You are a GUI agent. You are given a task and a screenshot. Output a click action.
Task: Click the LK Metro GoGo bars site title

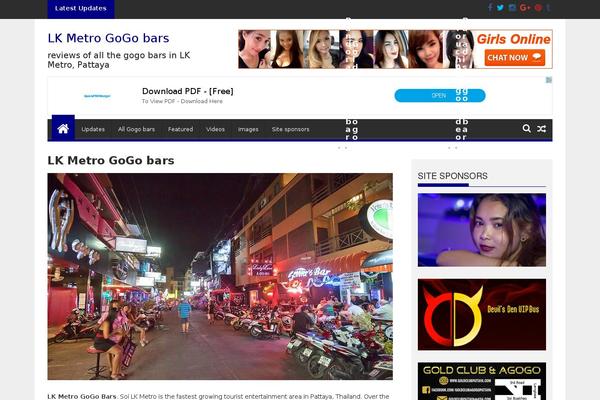(x=108, y=38)
